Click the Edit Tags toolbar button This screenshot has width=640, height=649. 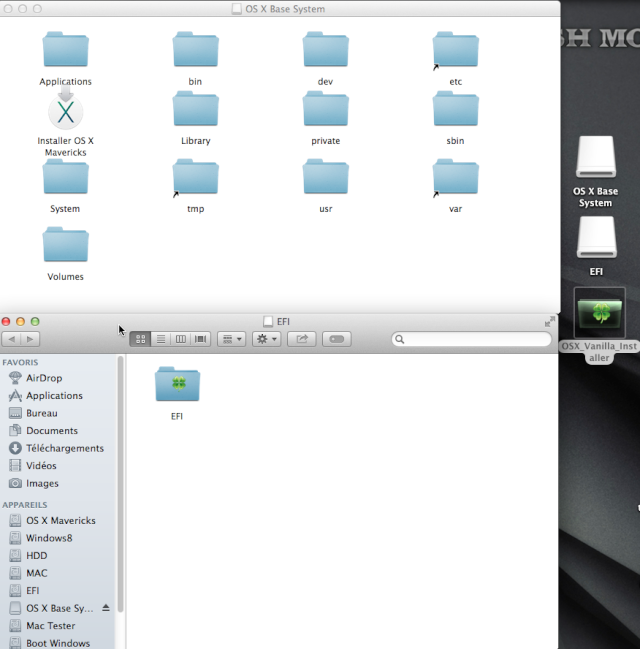point(337,339)
